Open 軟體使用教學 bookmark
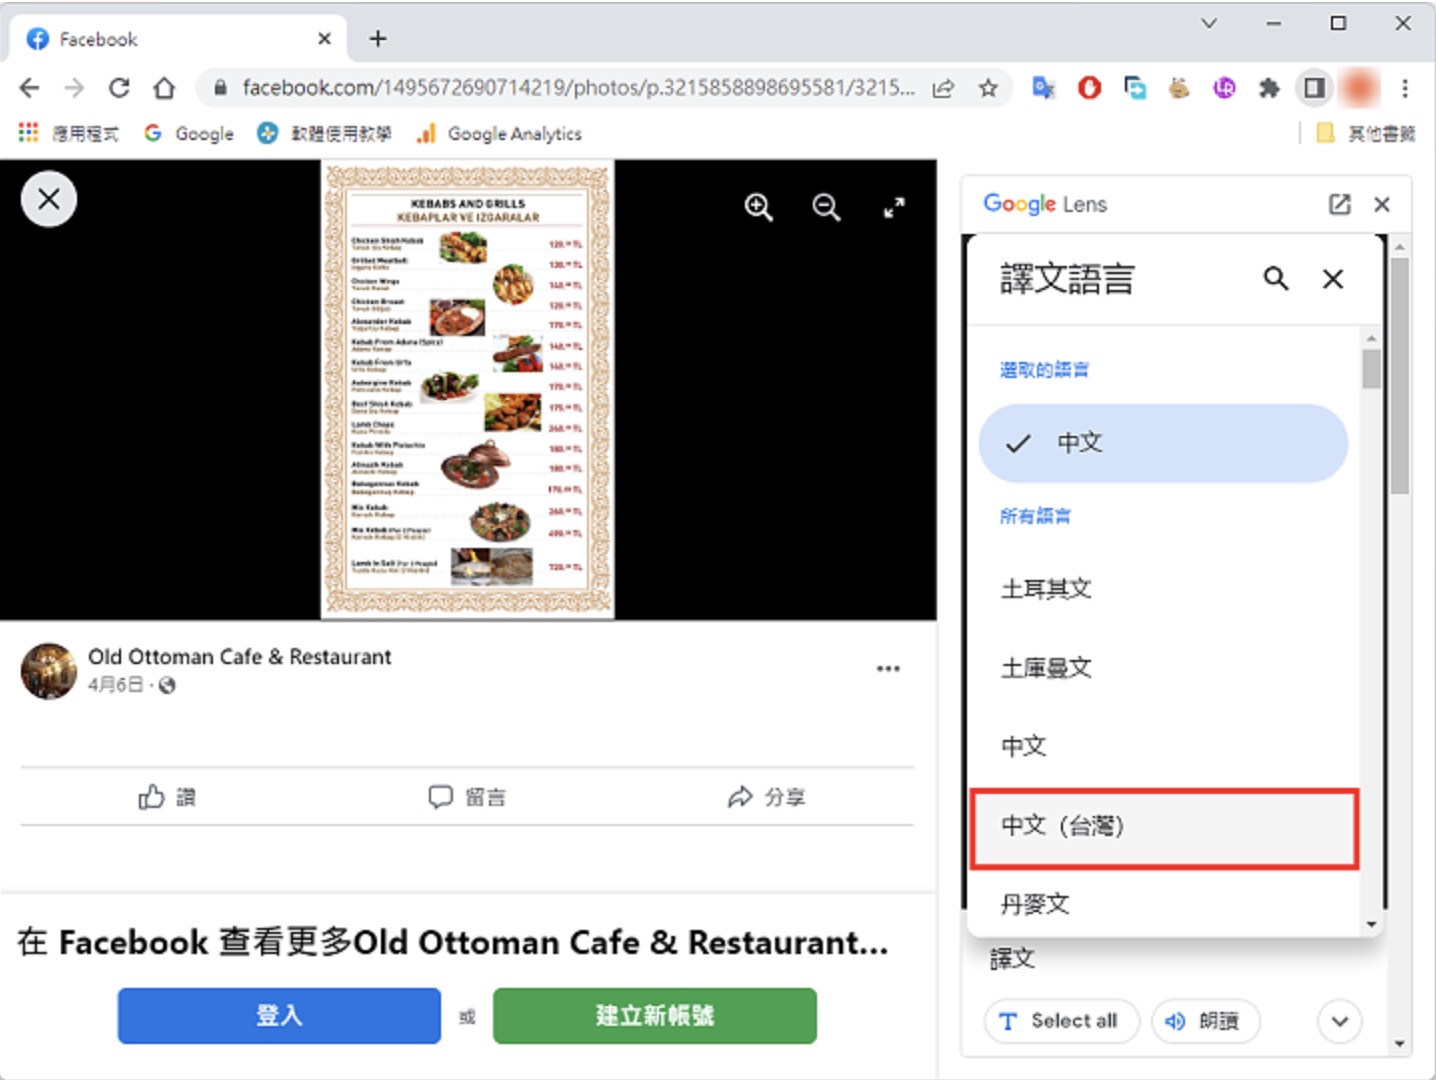Viewport: 1436px width, 1080px height. [324, 133]
